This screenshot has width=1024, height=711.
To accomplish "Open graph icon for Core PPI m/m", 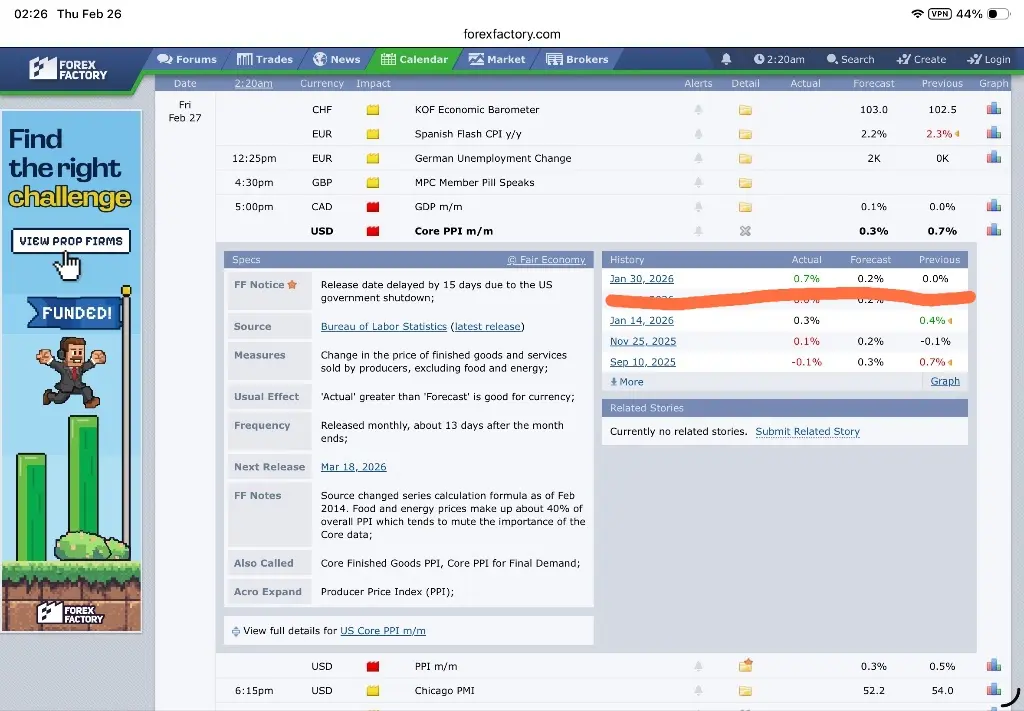I will click(x=994, y=229).
